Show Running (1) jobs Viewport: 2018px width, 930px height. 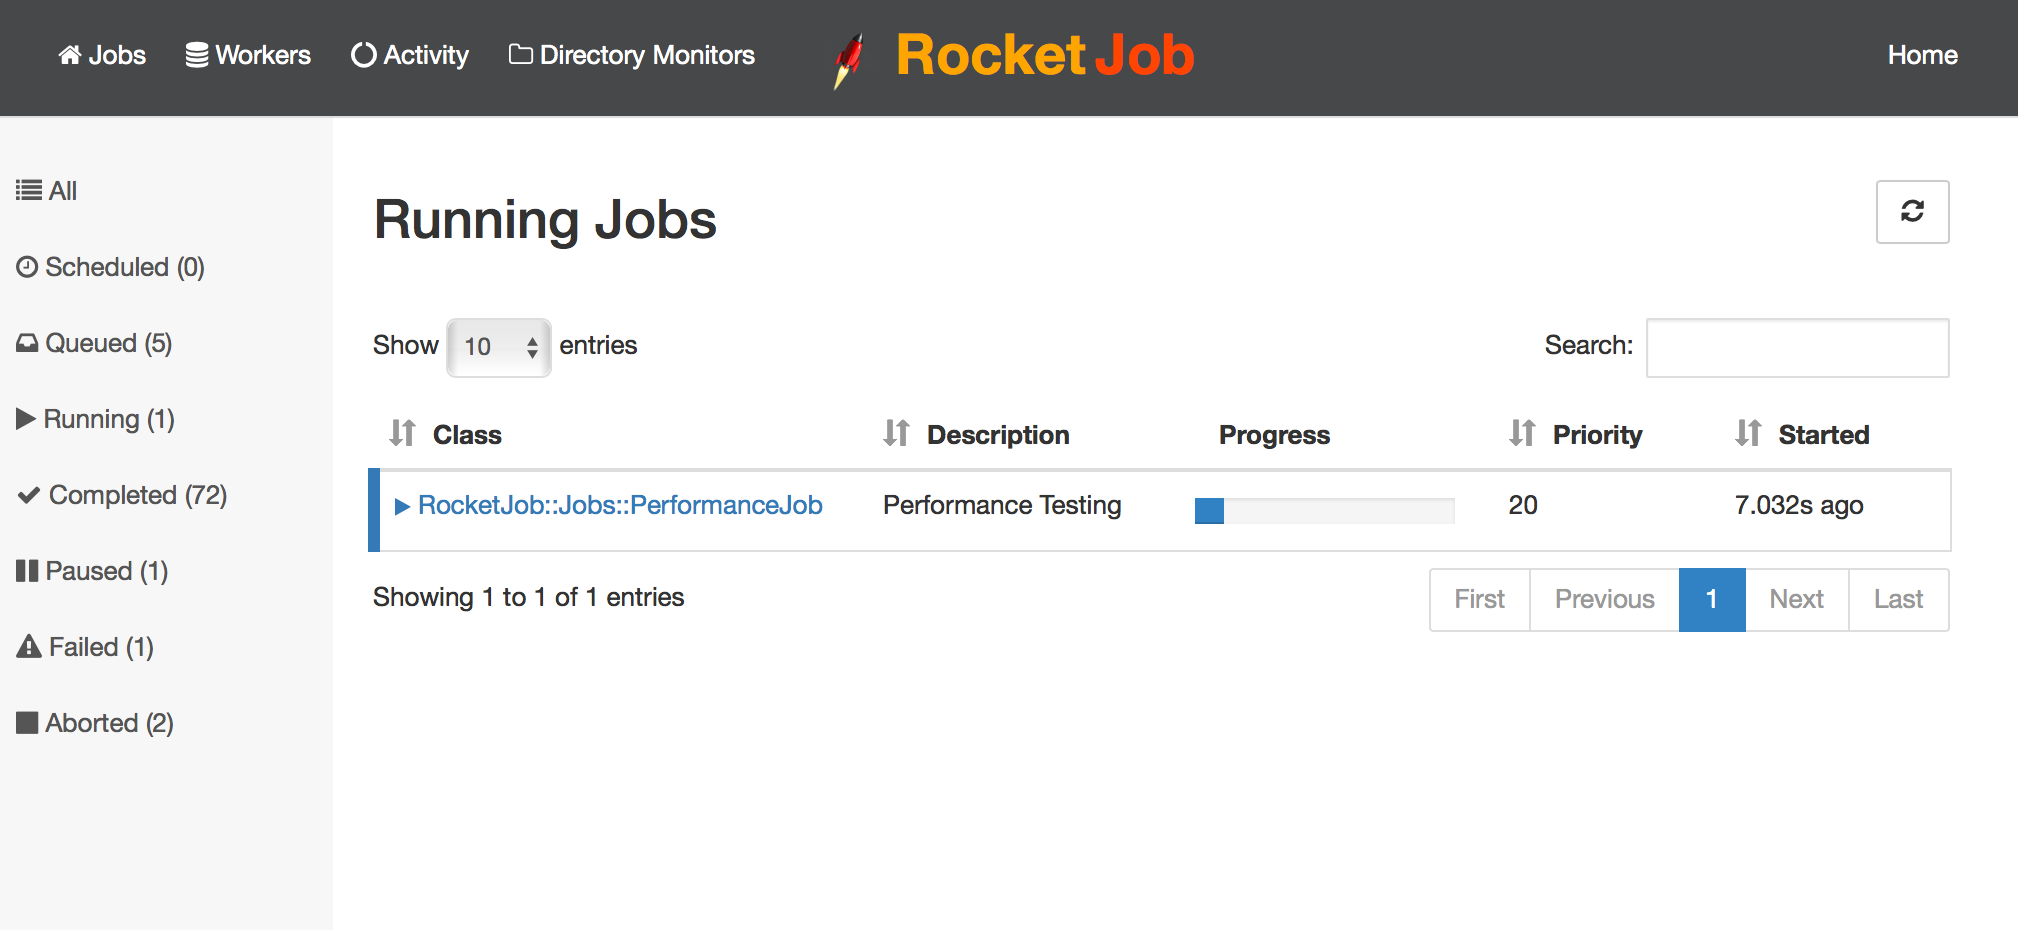click(96, 419)
